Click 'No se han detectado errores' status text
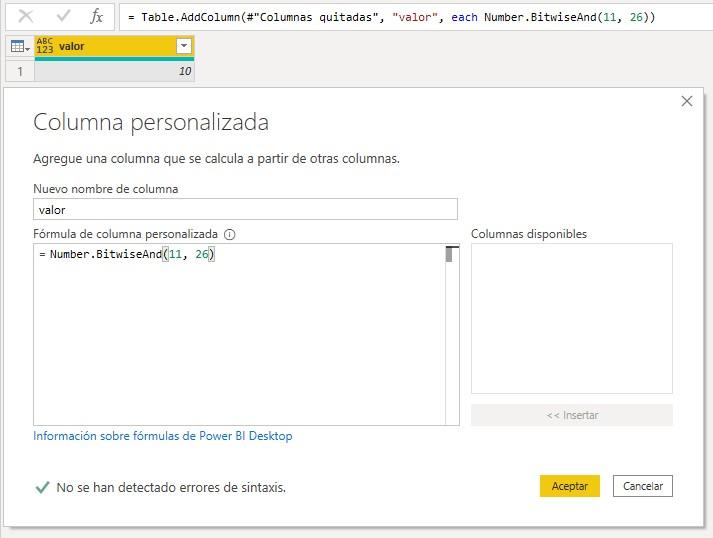 coord(171,488)
